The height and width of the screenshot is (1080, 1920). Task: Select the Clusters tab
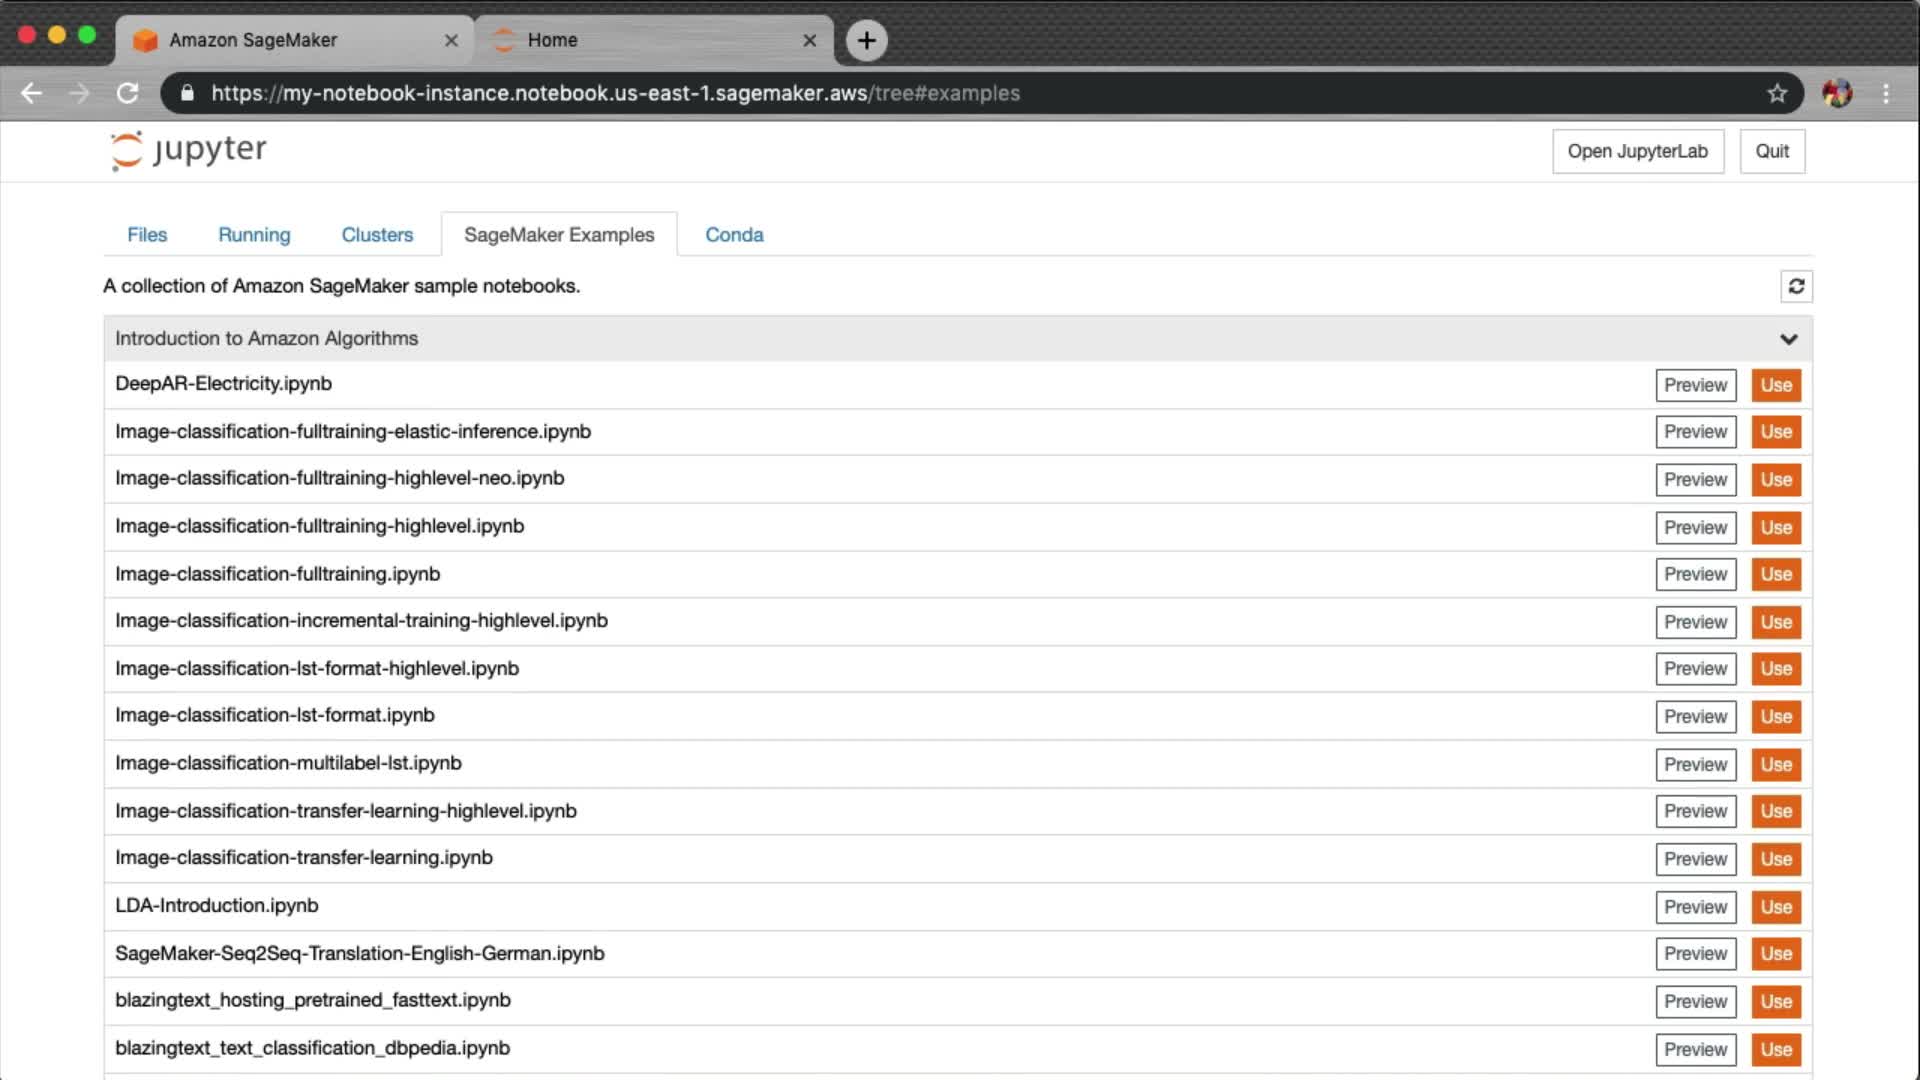point(377,235)
